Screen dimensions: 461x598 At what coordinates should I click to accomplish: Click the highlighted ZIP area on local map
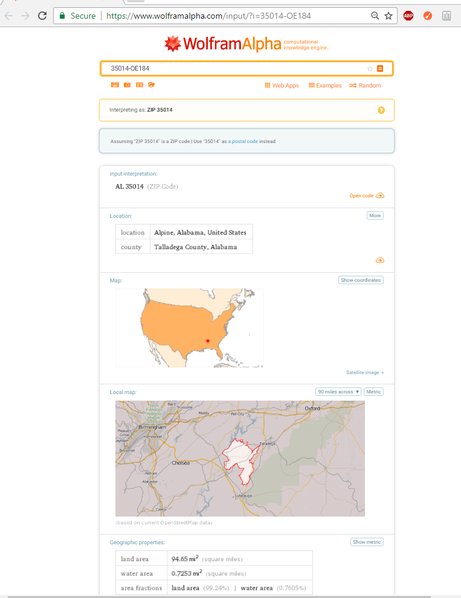[241, 461]
